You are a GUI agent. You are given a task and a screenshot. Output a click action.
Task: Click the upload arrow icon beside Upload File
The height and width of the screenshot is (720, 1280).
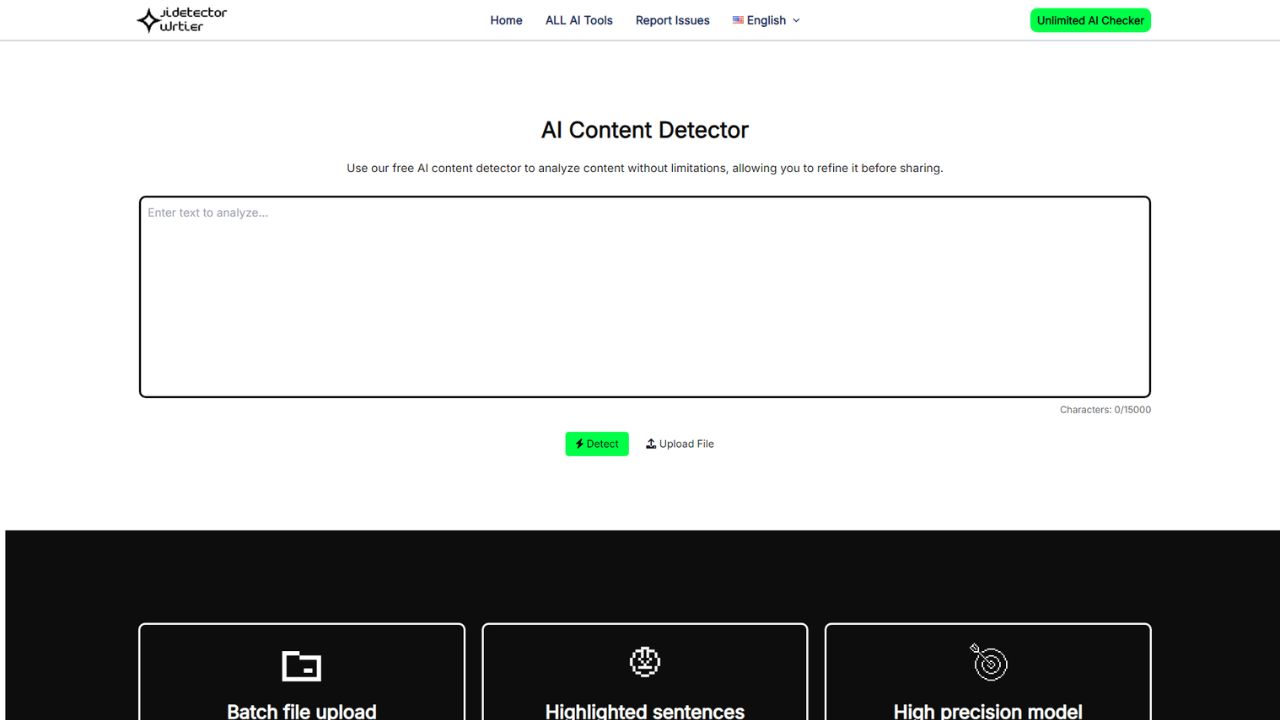point(650,443)
